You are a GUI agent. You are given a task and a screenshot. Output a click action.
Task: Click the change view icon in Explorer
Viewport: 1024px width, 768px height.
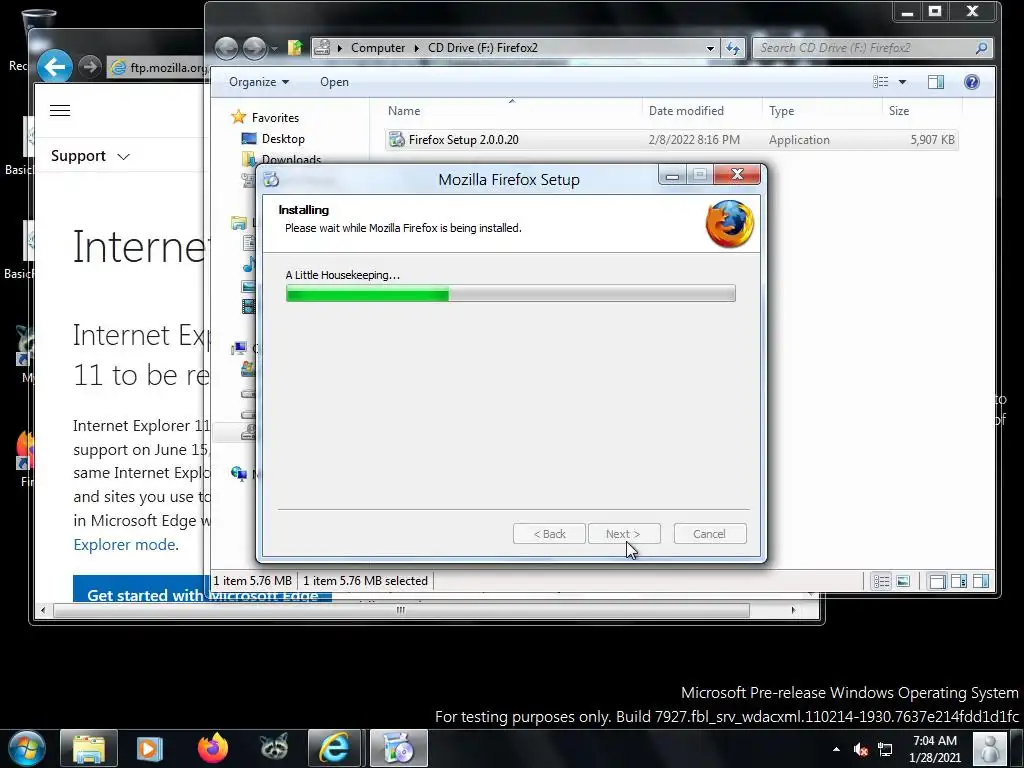[881, 82]
